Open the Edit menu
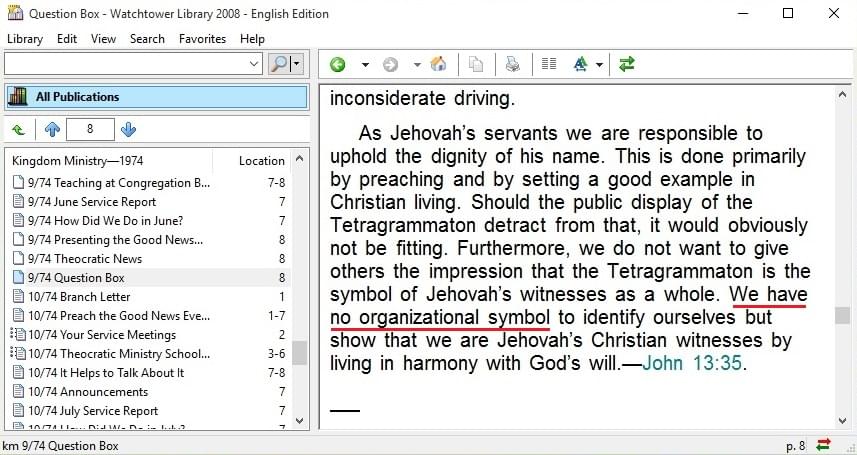Image resolution: width=857 pixels, height=455 pixels. 67,39
